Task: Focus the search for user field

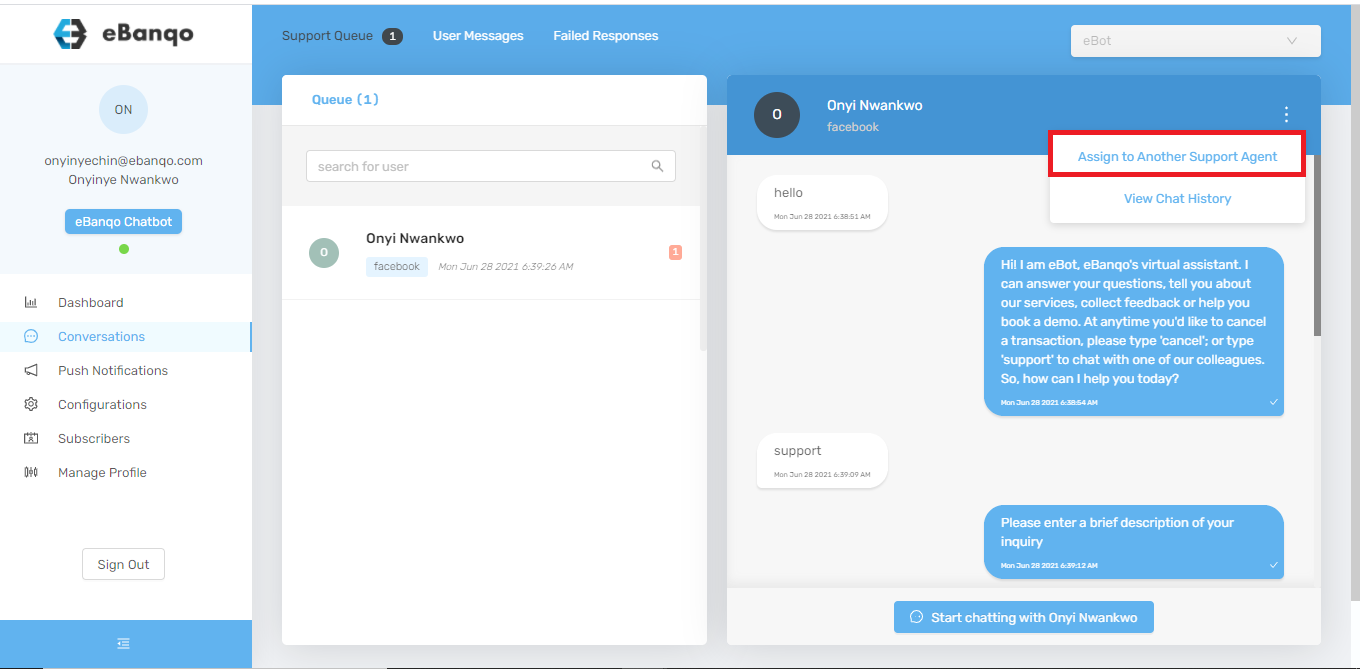Action: (490, 166)
